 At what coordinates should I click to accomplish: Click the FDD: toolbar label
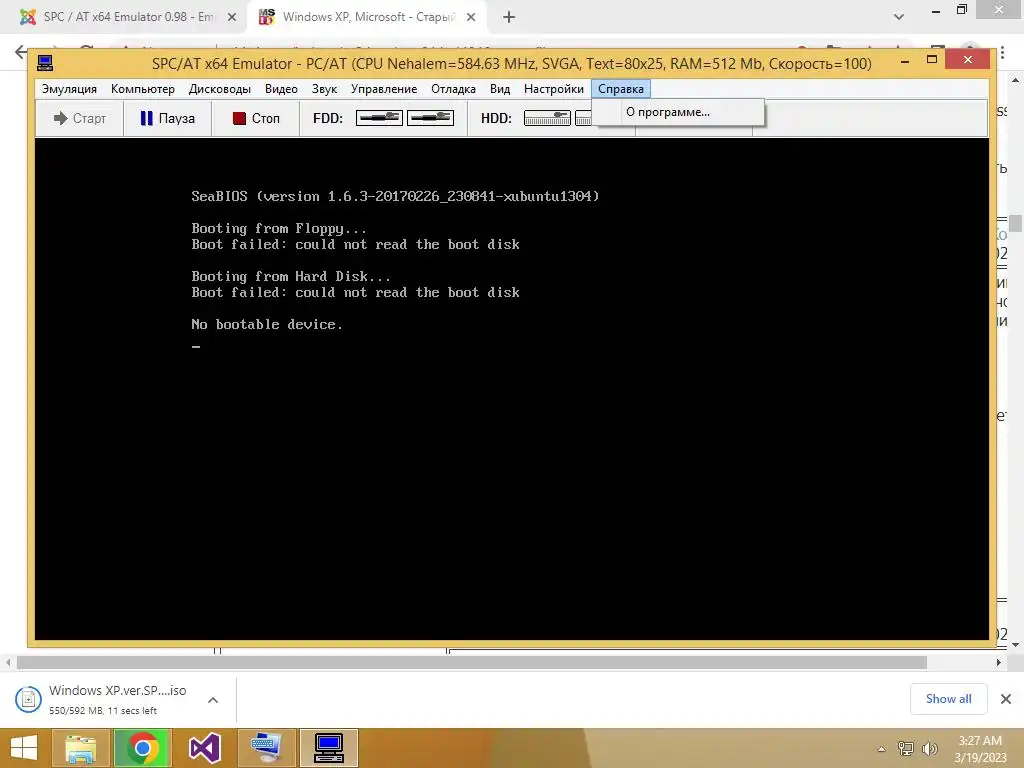pyautogui.click(x=328, y=118)
